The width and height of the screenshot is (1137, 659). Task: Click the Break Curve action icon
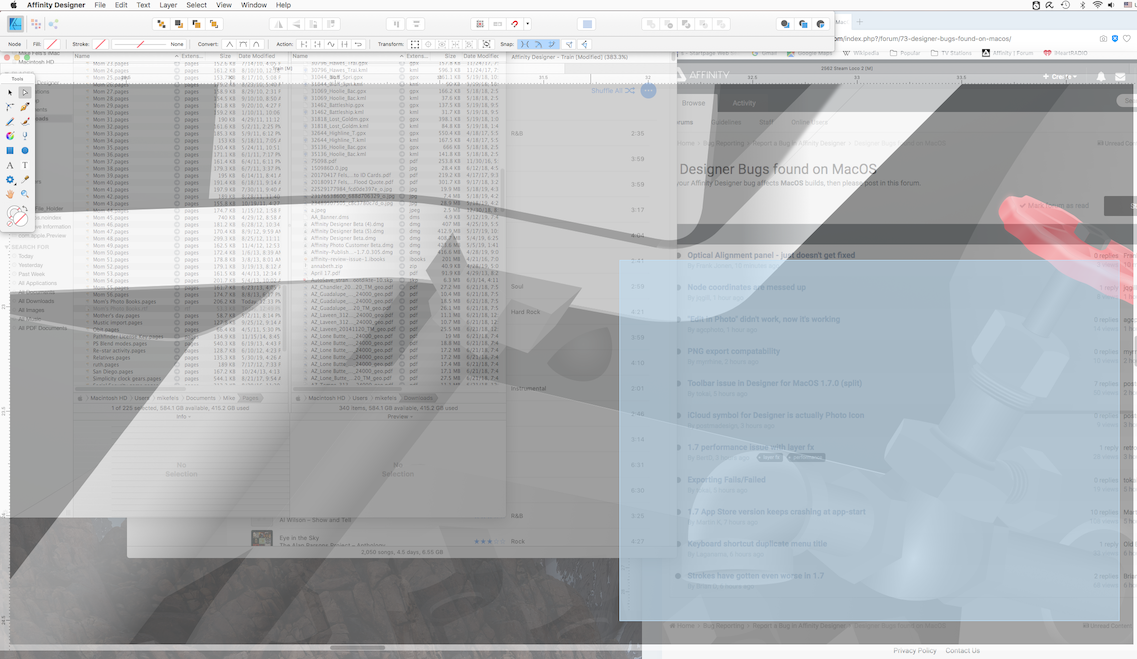click(x=304, y=44)
